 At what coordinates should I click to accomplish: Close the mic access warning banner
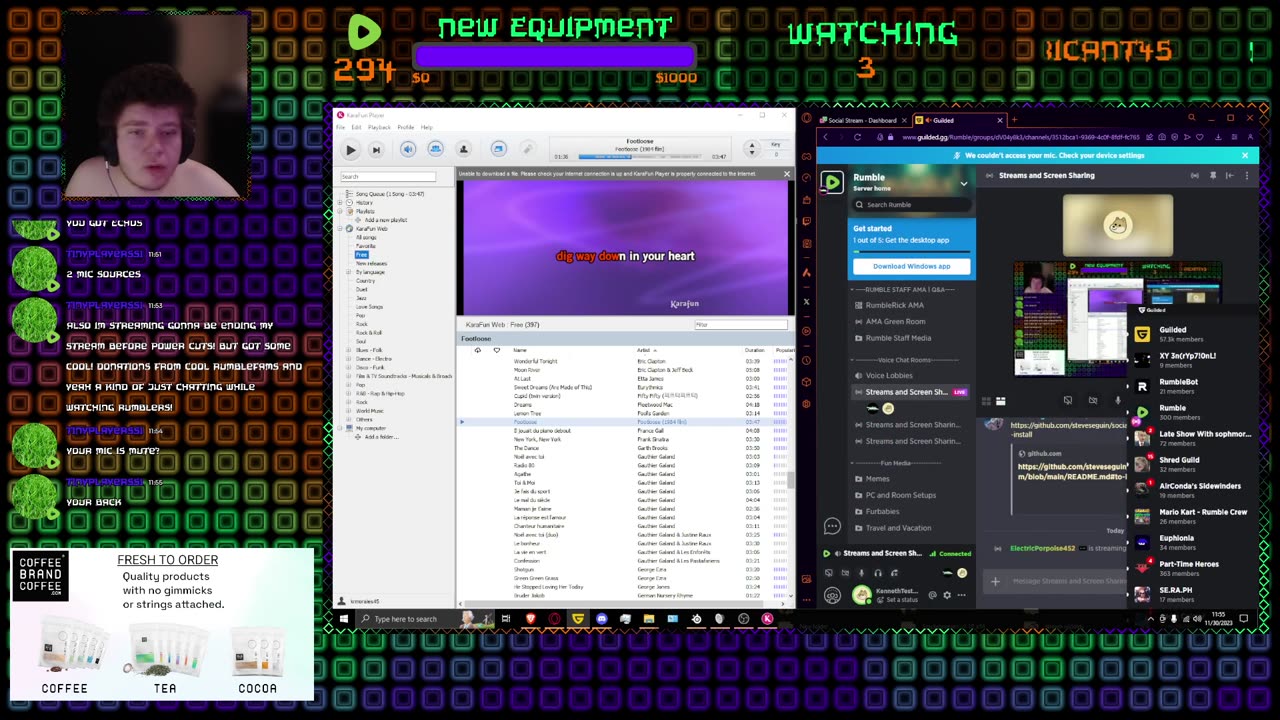[1245, 156]
